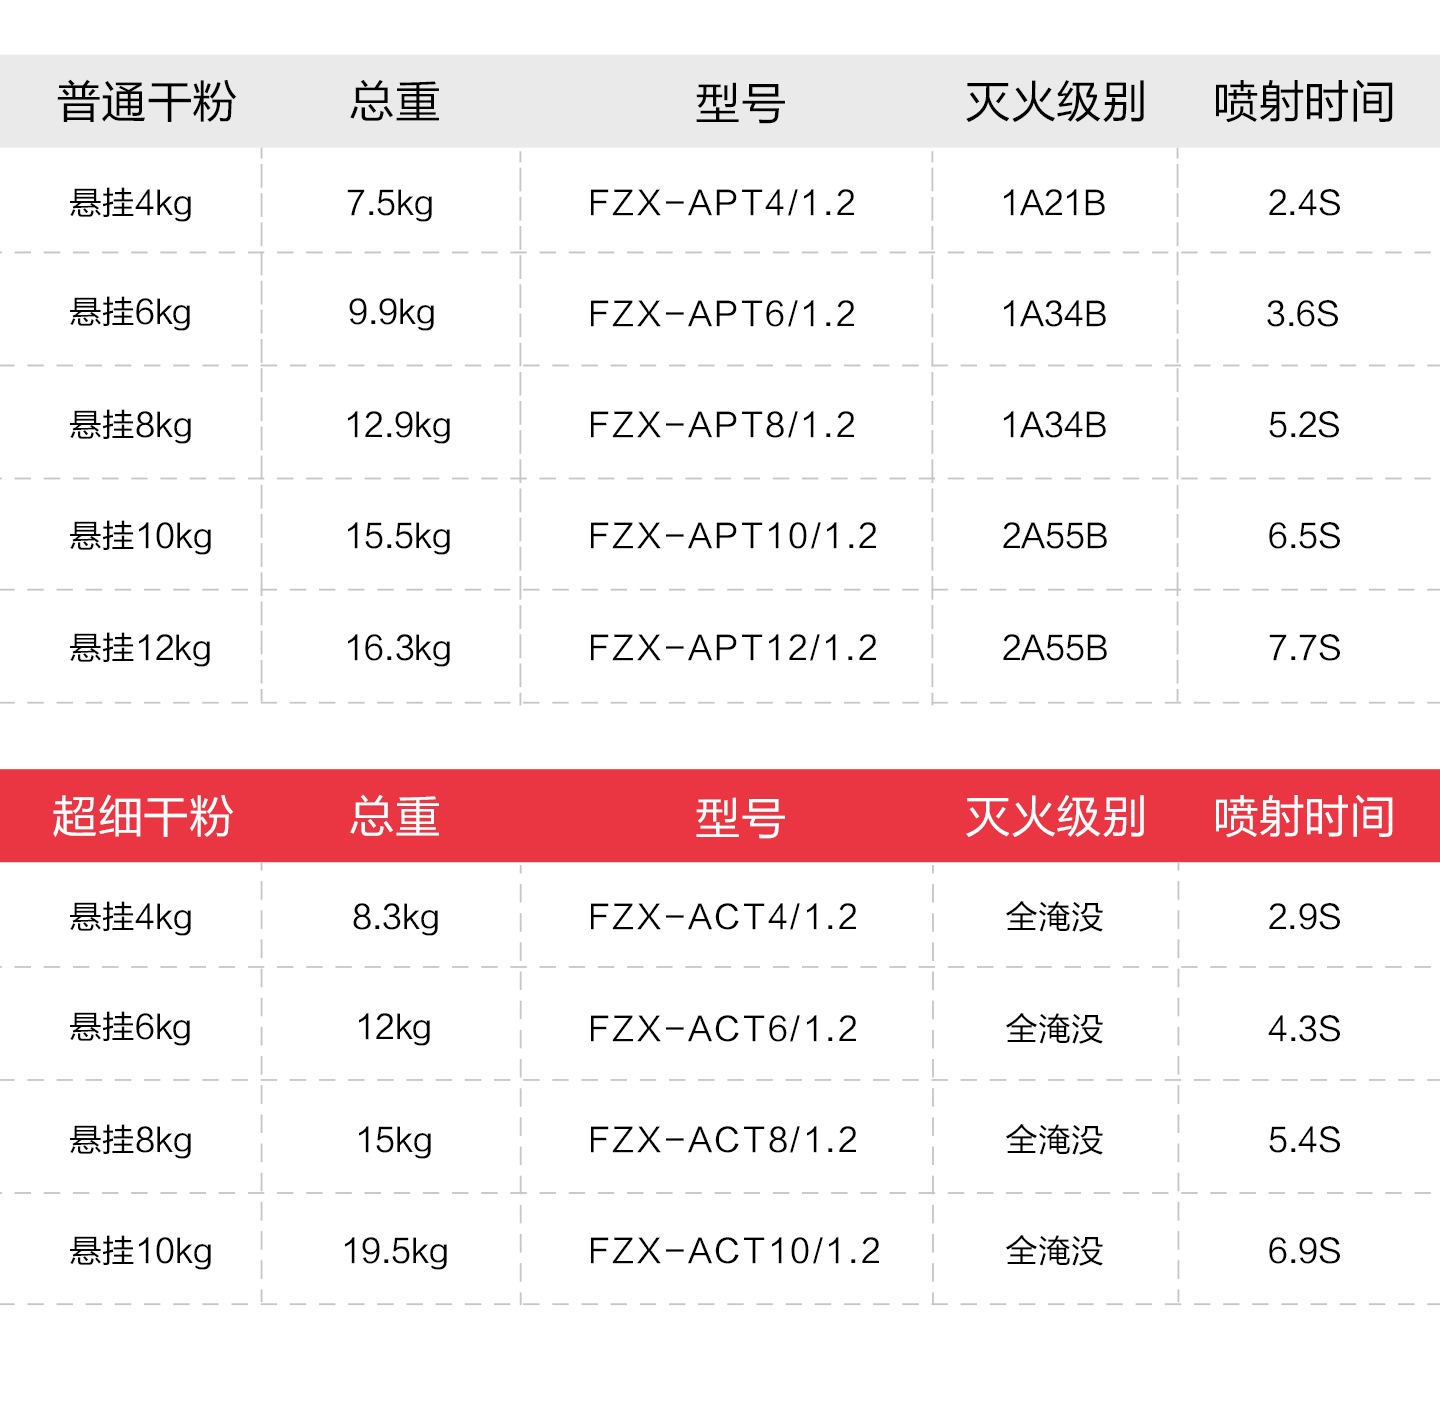Select the 19.5kg total weight cell
1440x1412 pixels.
pyautogui.click(x=396, y=1251)
